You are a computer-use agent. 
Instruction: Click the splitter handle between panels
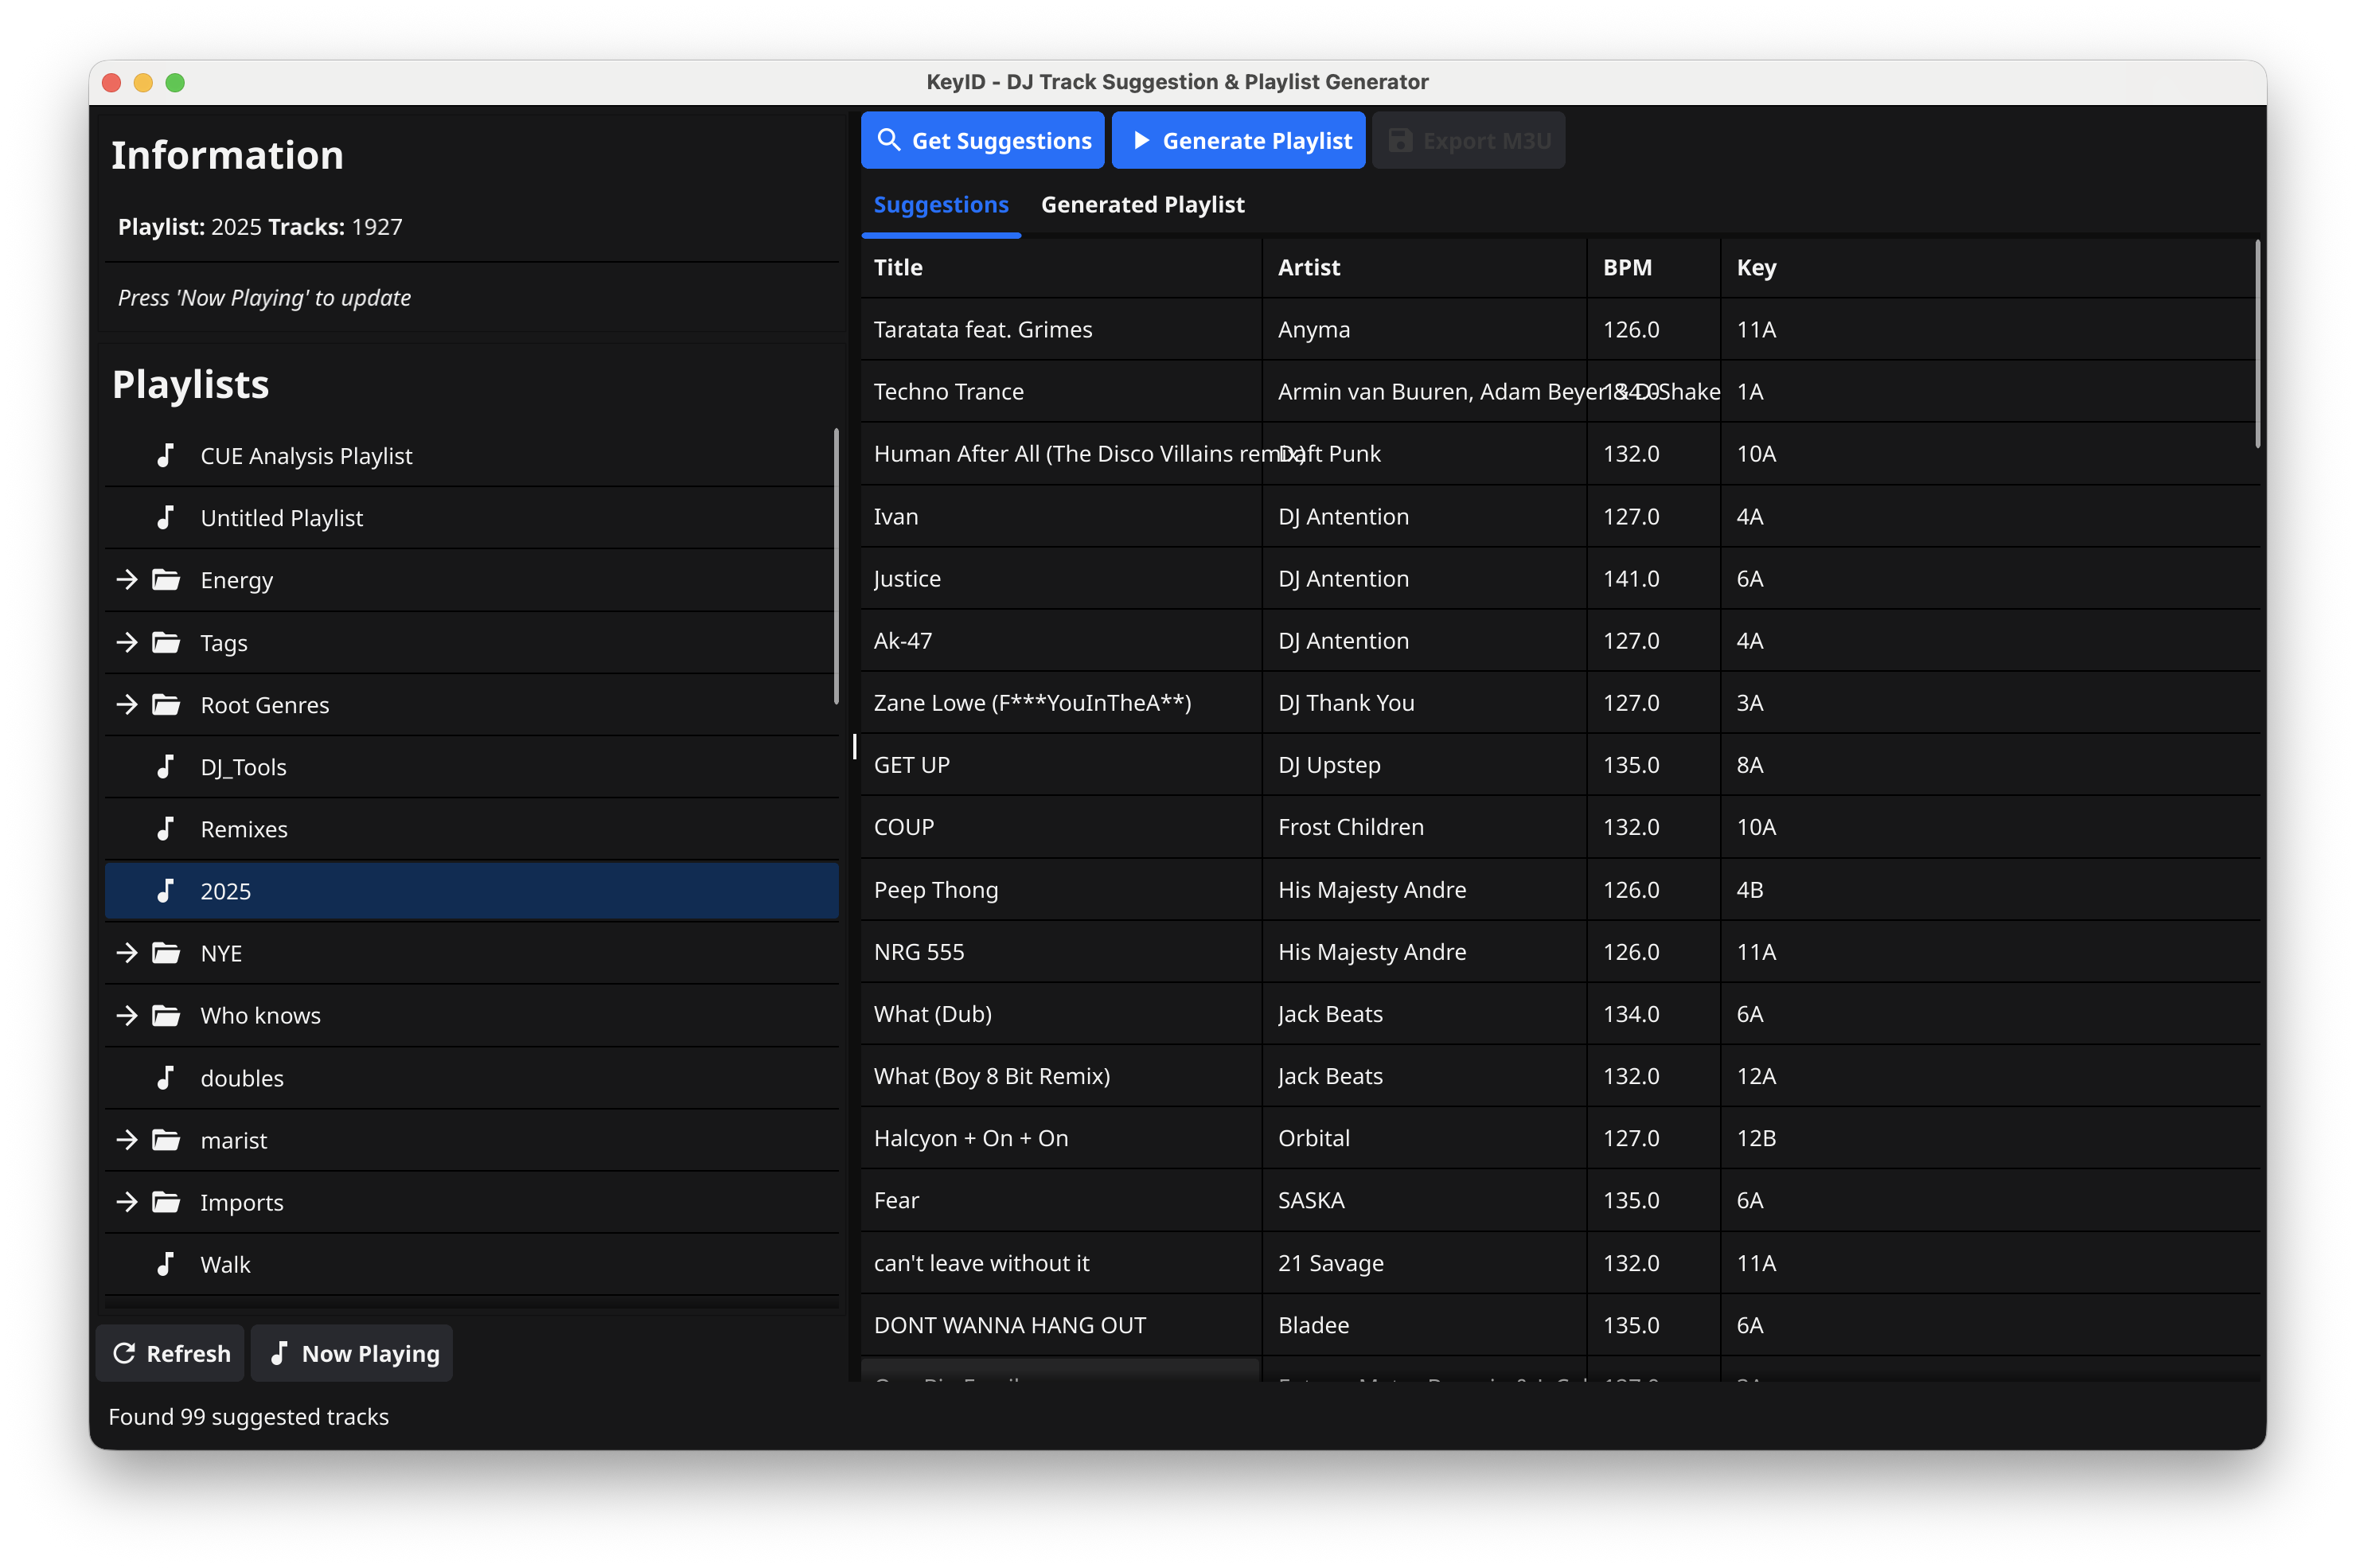click(854, 746)
